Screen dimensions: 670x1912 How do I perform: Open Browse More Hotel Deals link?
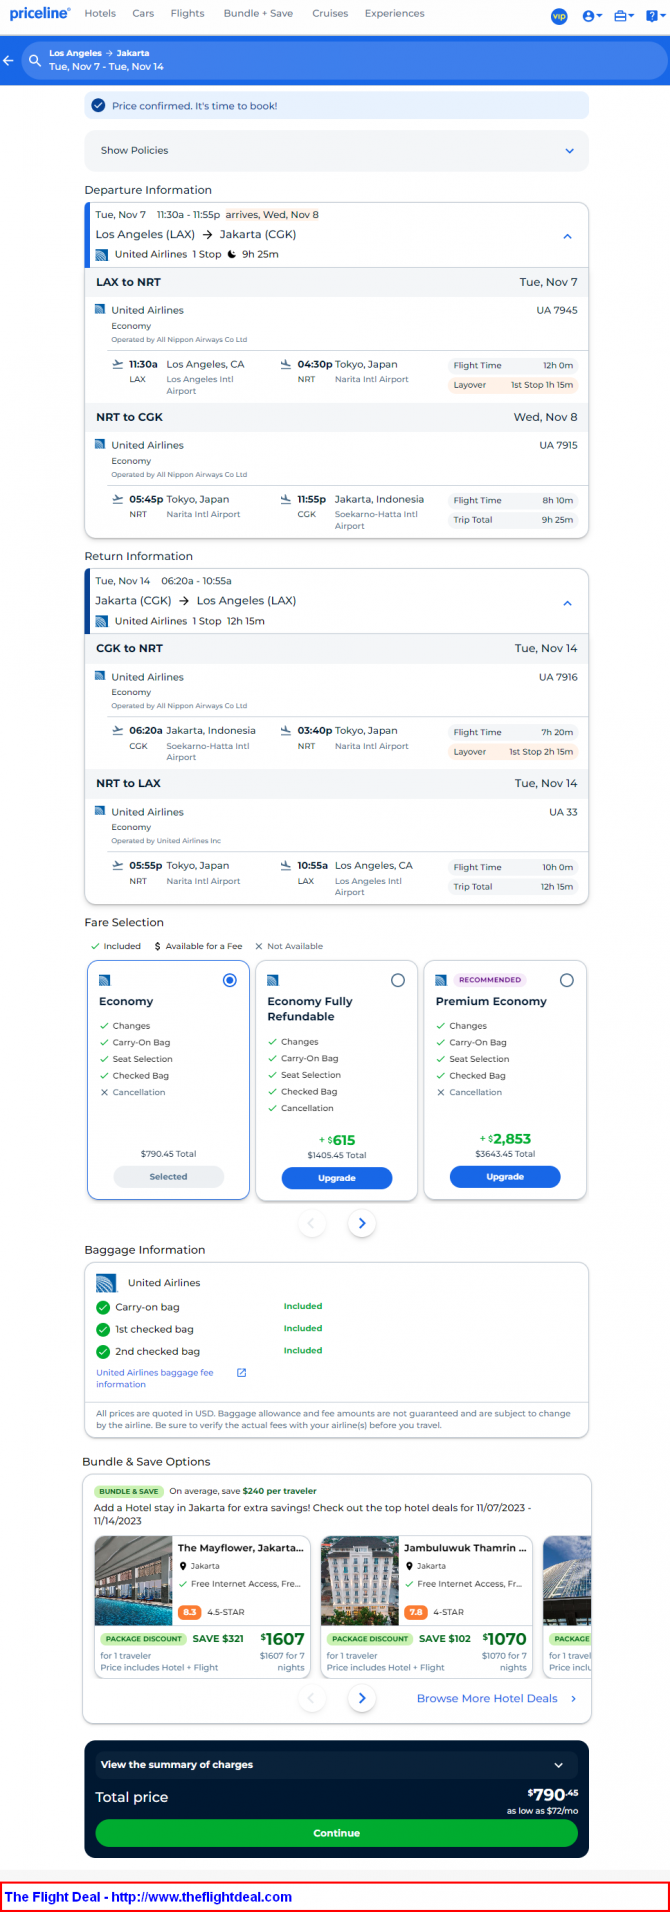(497, 1699)
